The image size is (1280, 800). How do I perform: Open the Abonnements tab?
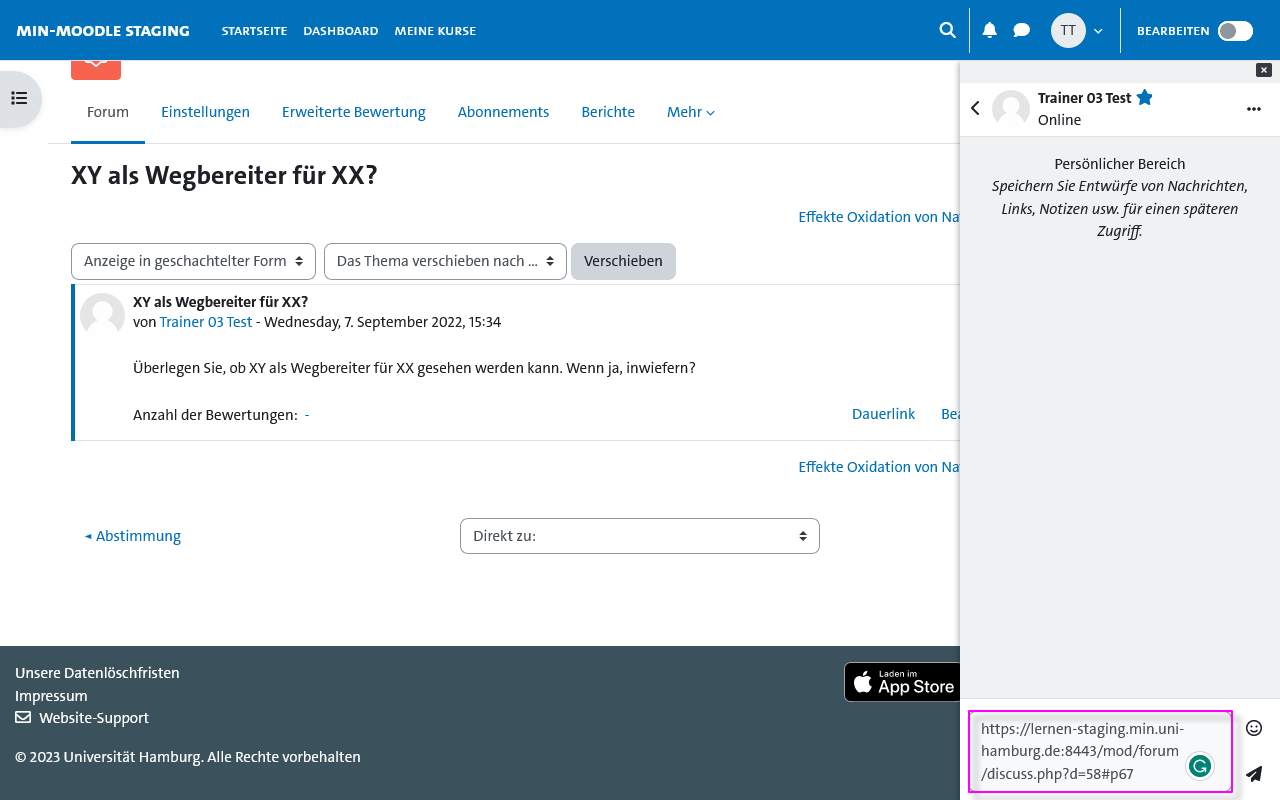click(x=503, y=112)
